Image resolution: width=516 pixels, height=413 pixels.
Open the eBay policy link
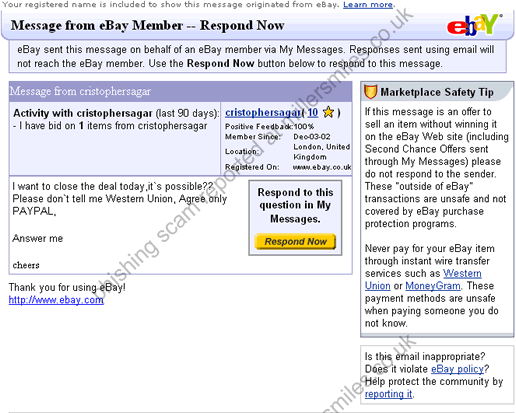(457, 369)
